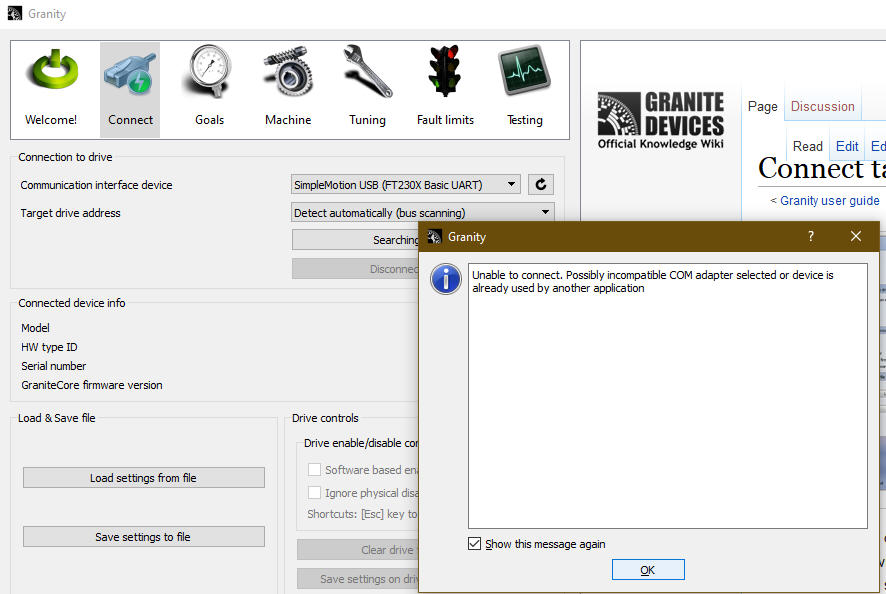Toggle Ignore physical disable checkbox
This screenshot has height=594, width=886.
pos(314,493)
